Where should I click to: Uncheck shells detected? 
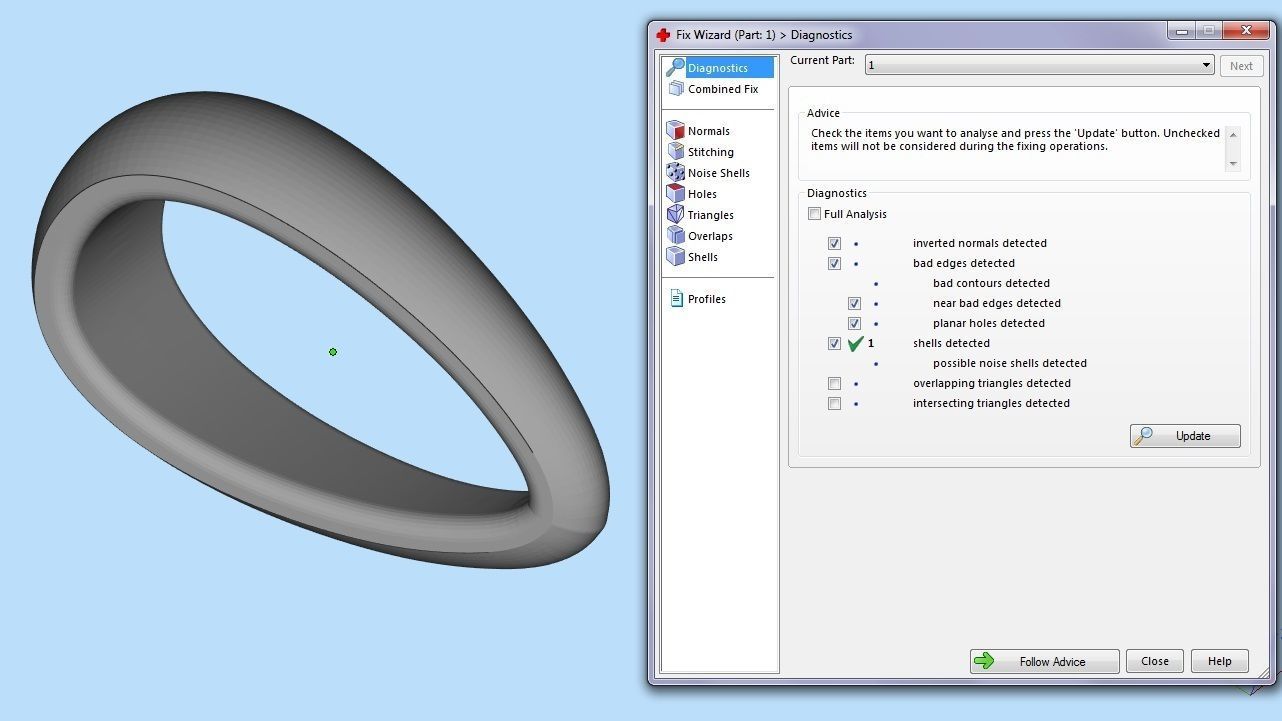834,343
